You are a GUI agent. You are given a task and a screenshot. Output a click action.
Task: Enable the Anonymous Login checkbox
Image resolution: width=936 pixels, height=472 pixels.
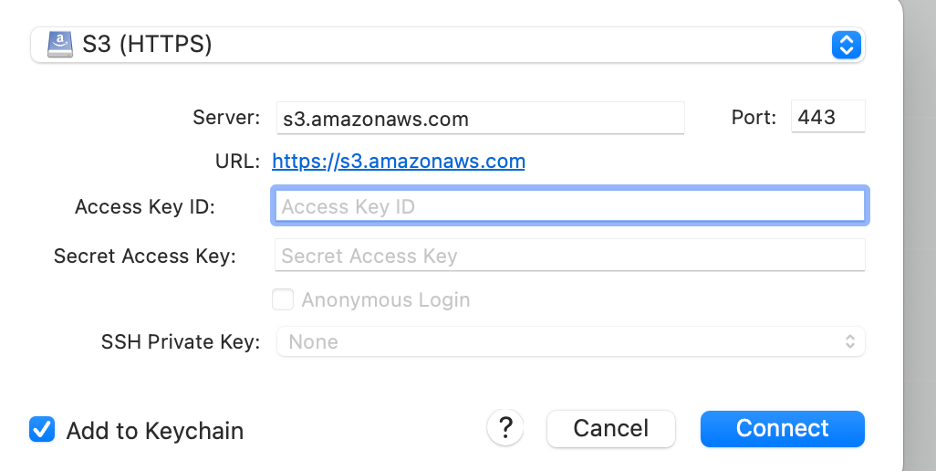(x=284, y=300)
